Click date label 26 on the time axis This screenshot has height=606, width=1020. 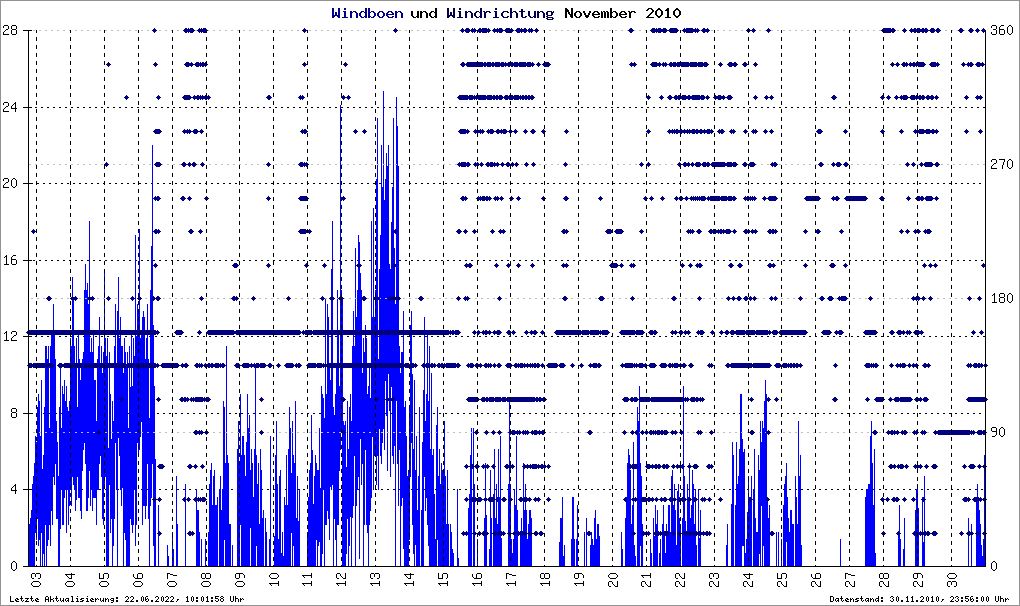click(816, 580)
